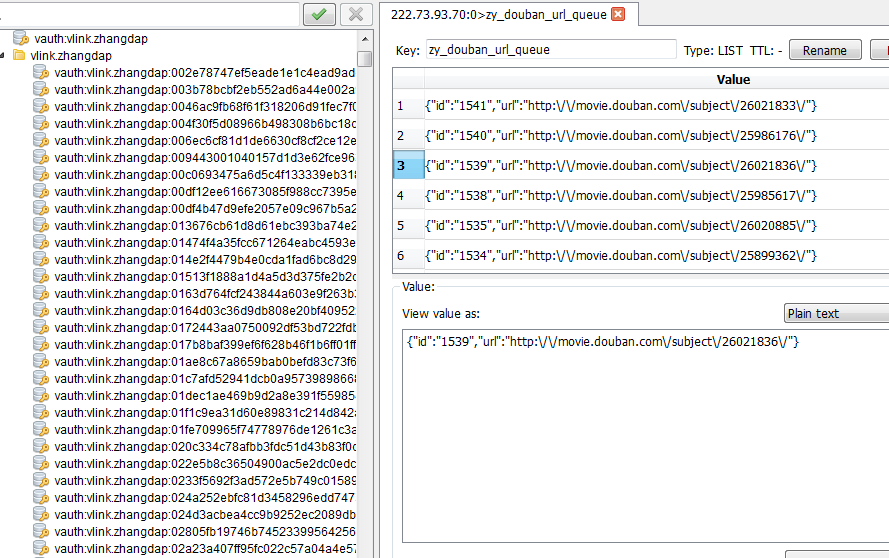Click the gray X cancel button
The height and width of the screenshot is (558, 889).
(356, 14)
